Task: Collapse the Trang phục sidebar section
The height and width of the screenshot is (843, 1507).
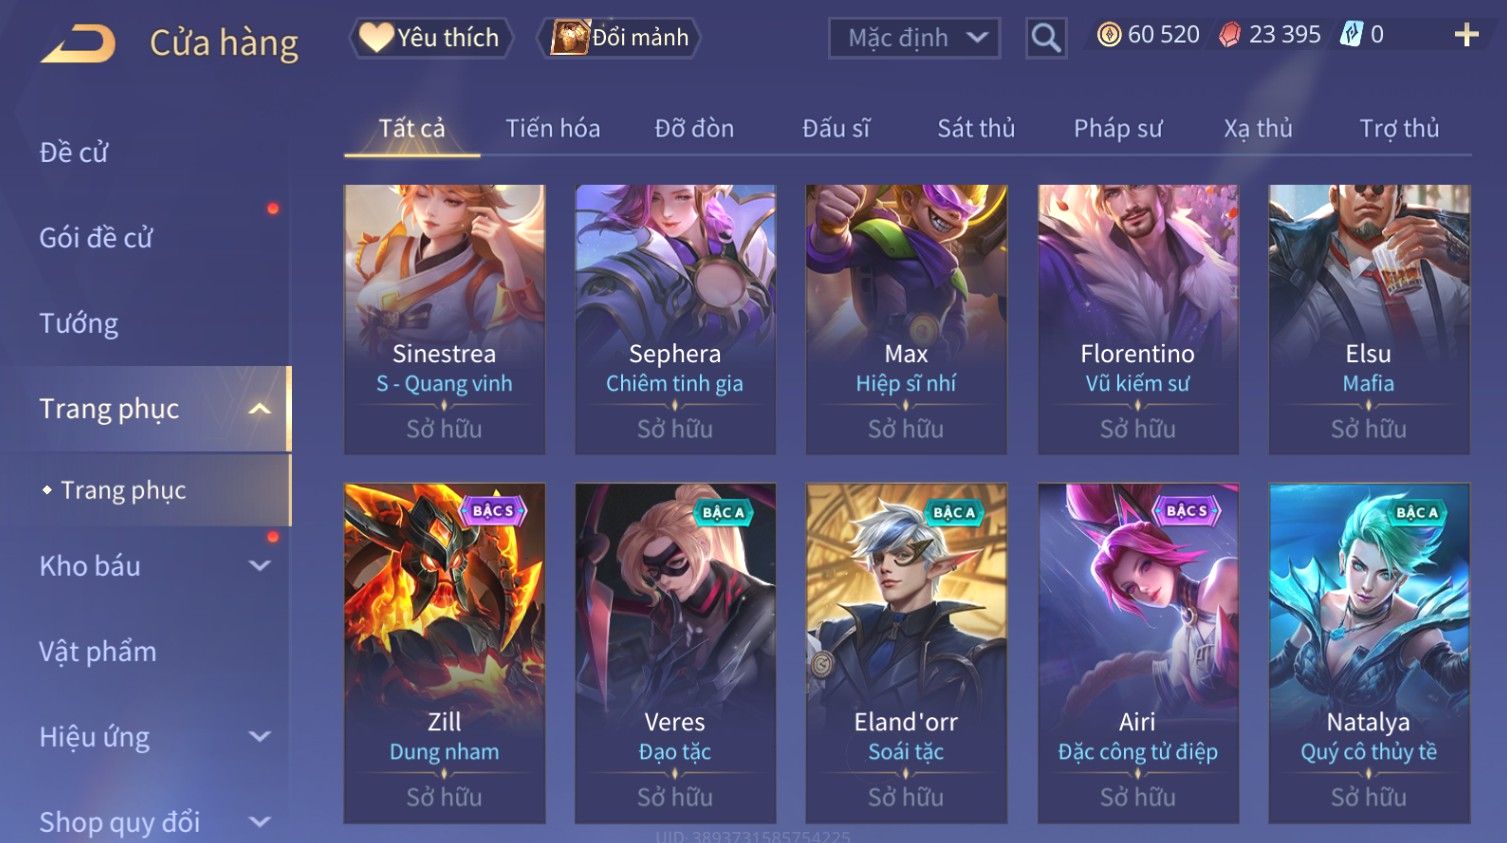Action: 260,409
